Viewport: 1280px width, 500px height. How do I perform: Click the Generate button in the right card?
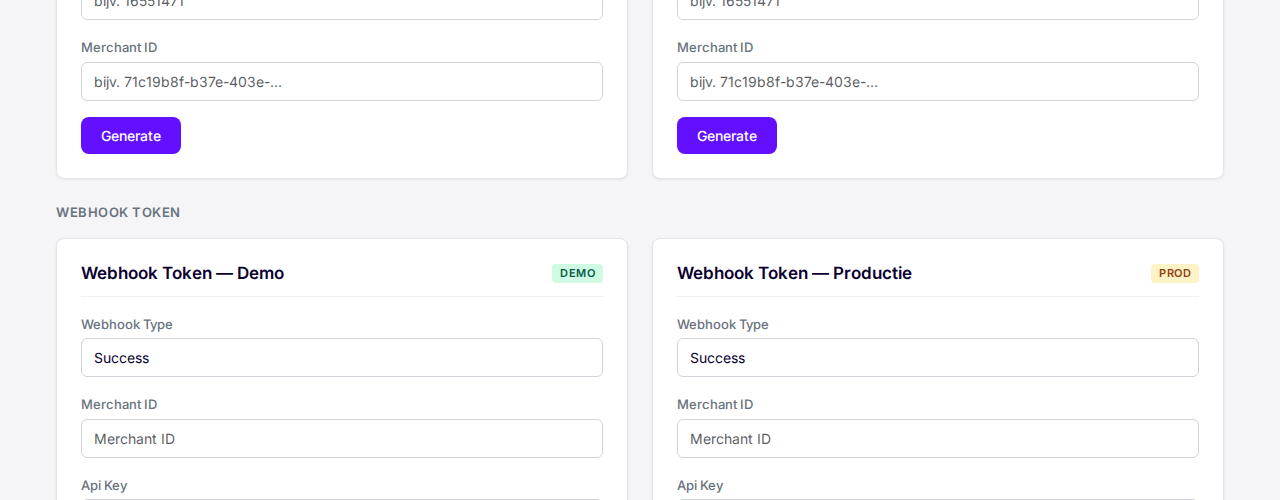(727, 136)
